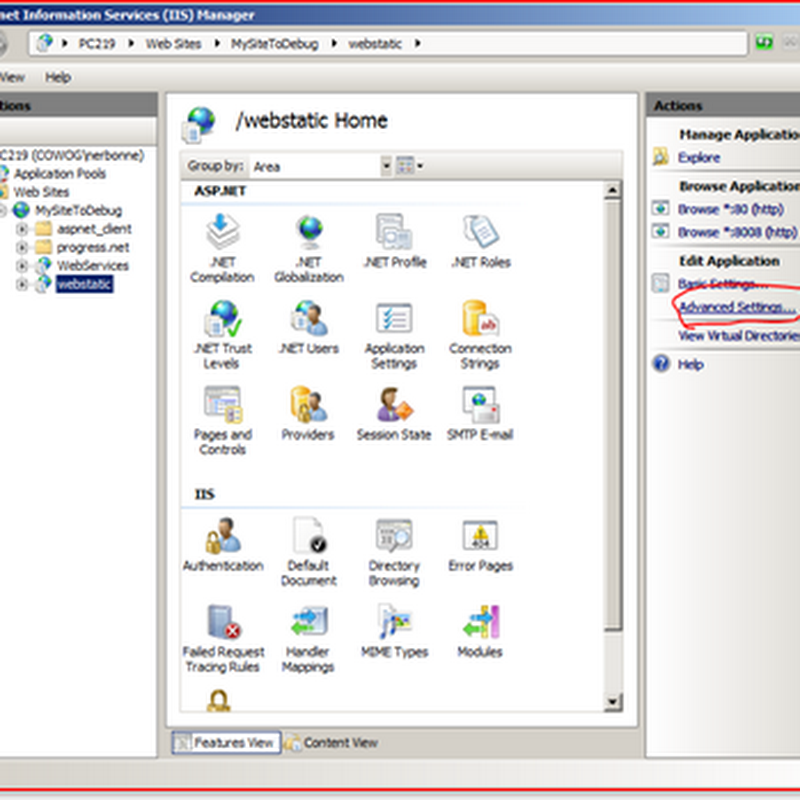Click Explore under Manage Application
800x800 pixels.
click(698, 157)
